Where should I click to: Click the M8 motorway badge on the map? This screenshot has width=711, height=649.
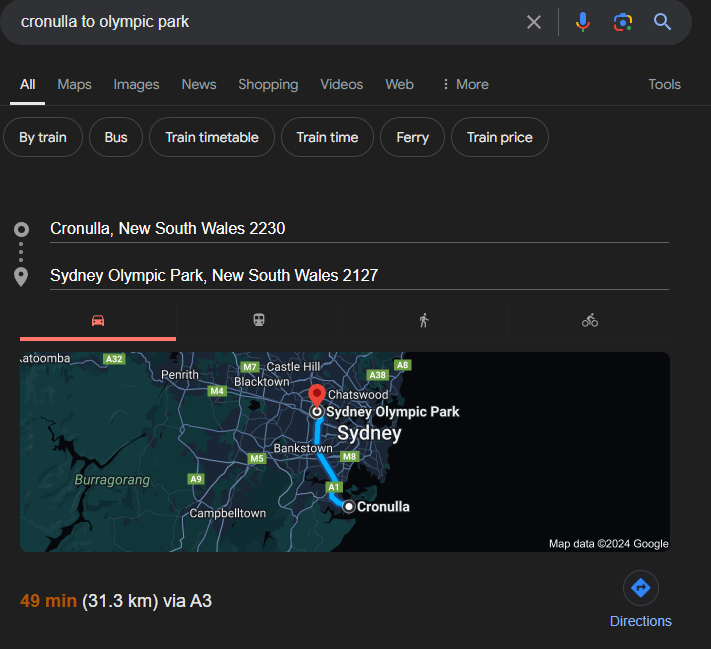pyautogui.click(x=350, y=456)
